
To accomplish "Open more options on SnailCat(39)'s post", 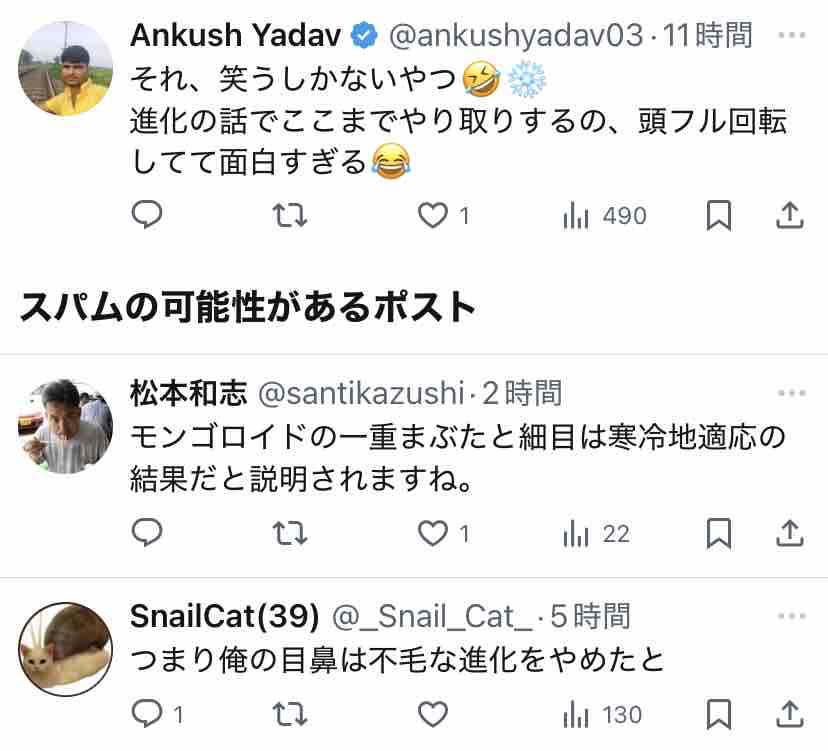I will tap(792, 616).
